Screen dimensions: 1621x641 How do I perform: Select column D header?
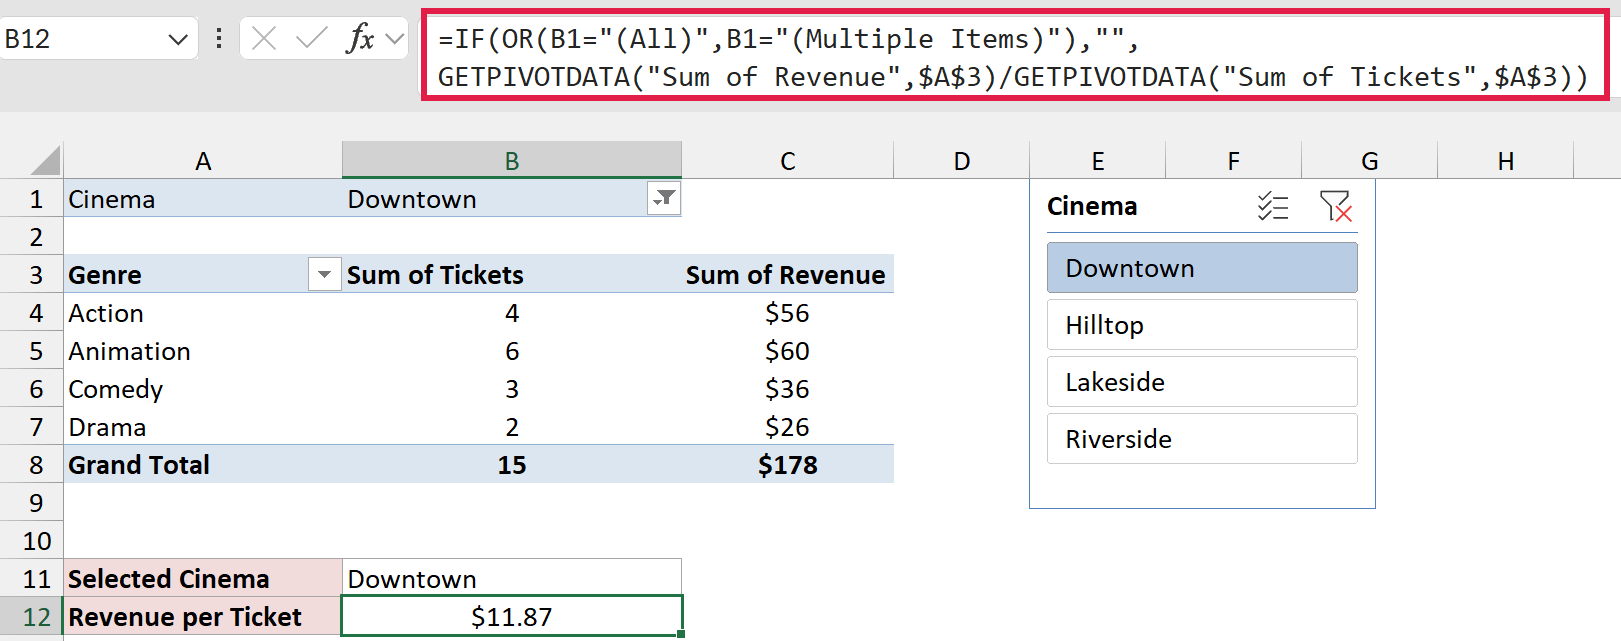pyautogui.click(x=962, y=161)
